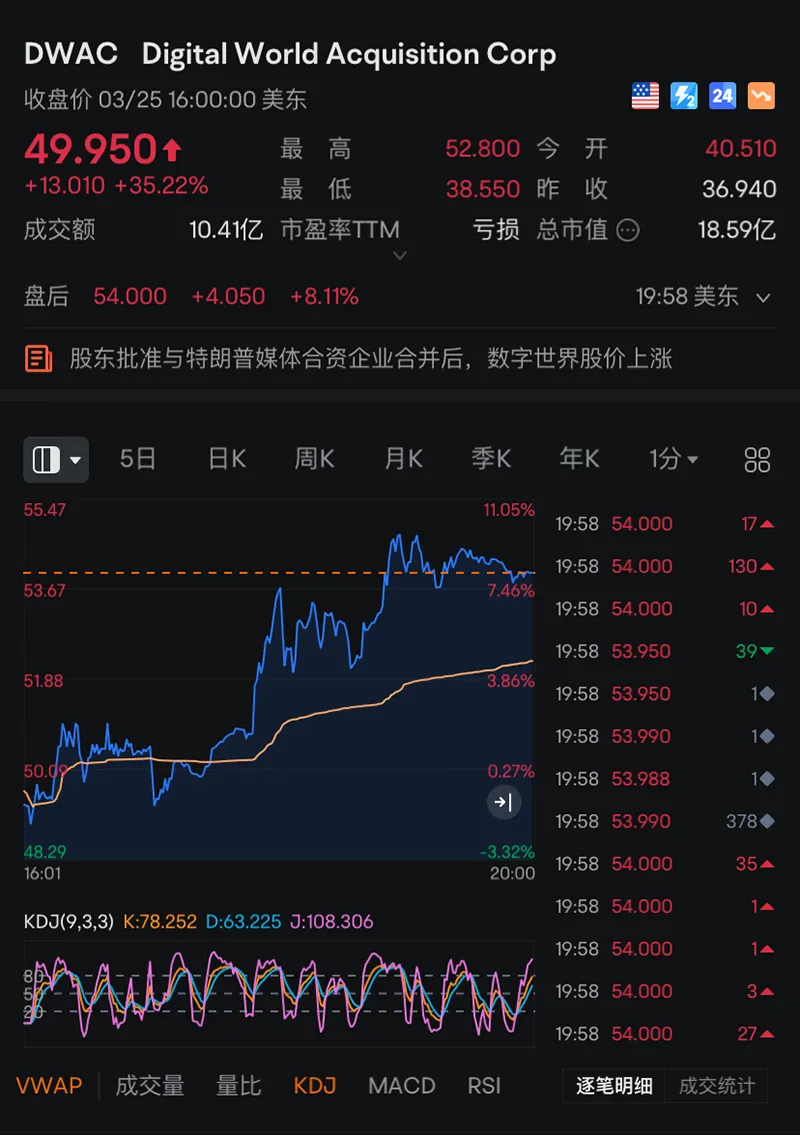Click the orange dashed price line
Screen dimensions: 800x1135
[x=200, y=573]
